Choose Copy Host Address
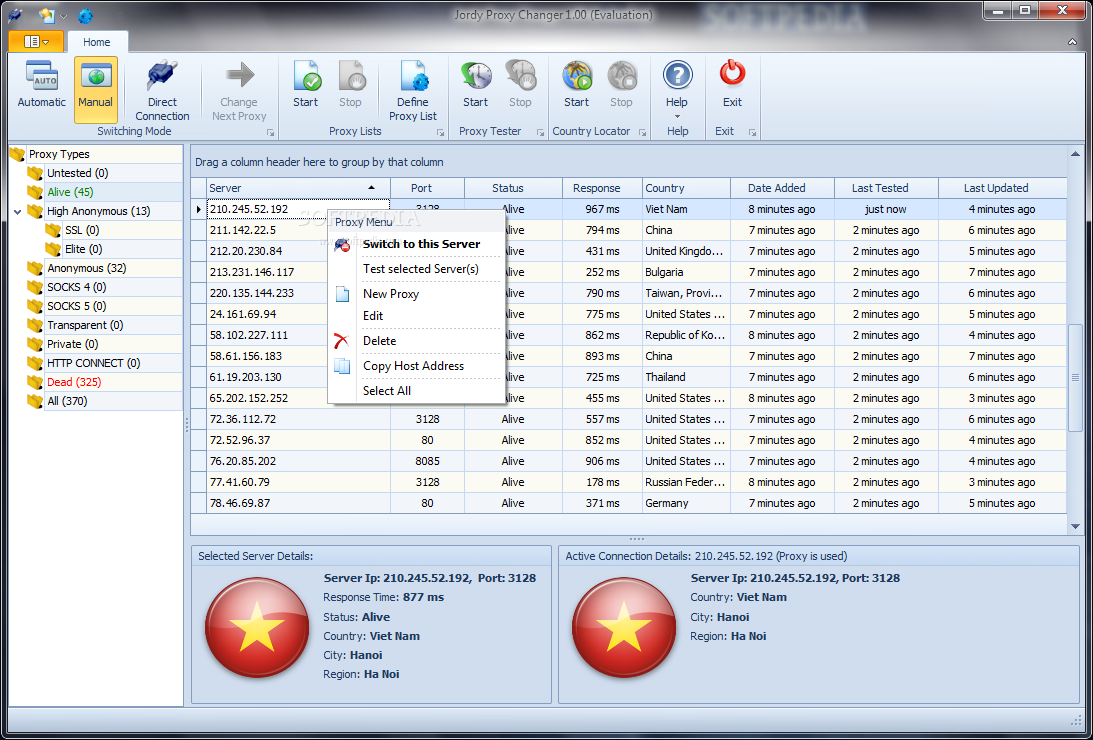Screen dimensions: 1093x740 pos(417,366)
